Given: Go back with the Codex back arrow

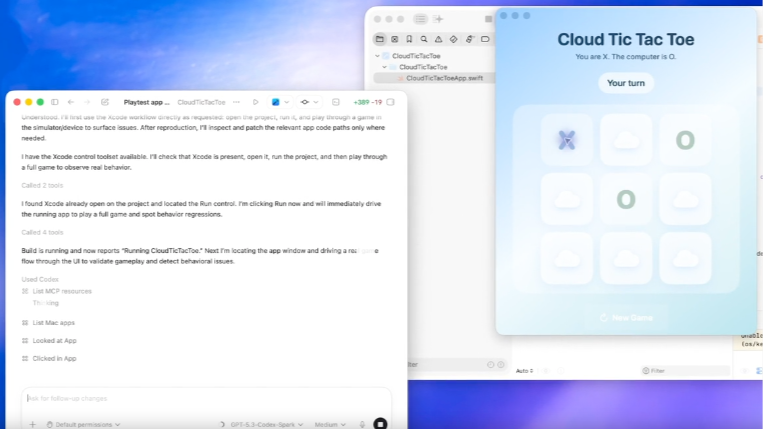Looking at the screenshot, I should tap(71, 102).
